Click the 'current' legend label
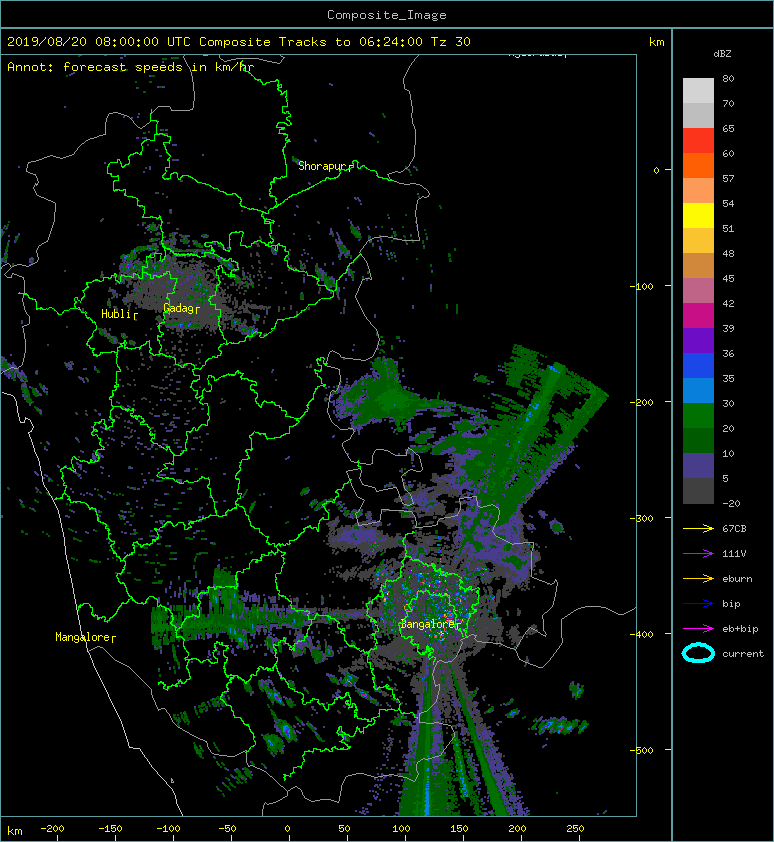The image size is (774, 842). (x=743, y=654)
